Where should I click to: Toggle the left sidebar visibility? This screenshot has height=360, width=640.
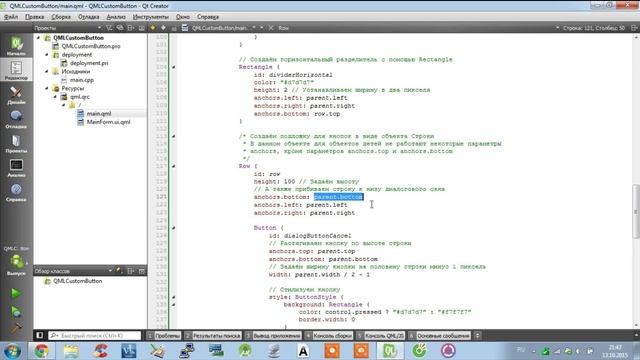(x=40, y=336)
